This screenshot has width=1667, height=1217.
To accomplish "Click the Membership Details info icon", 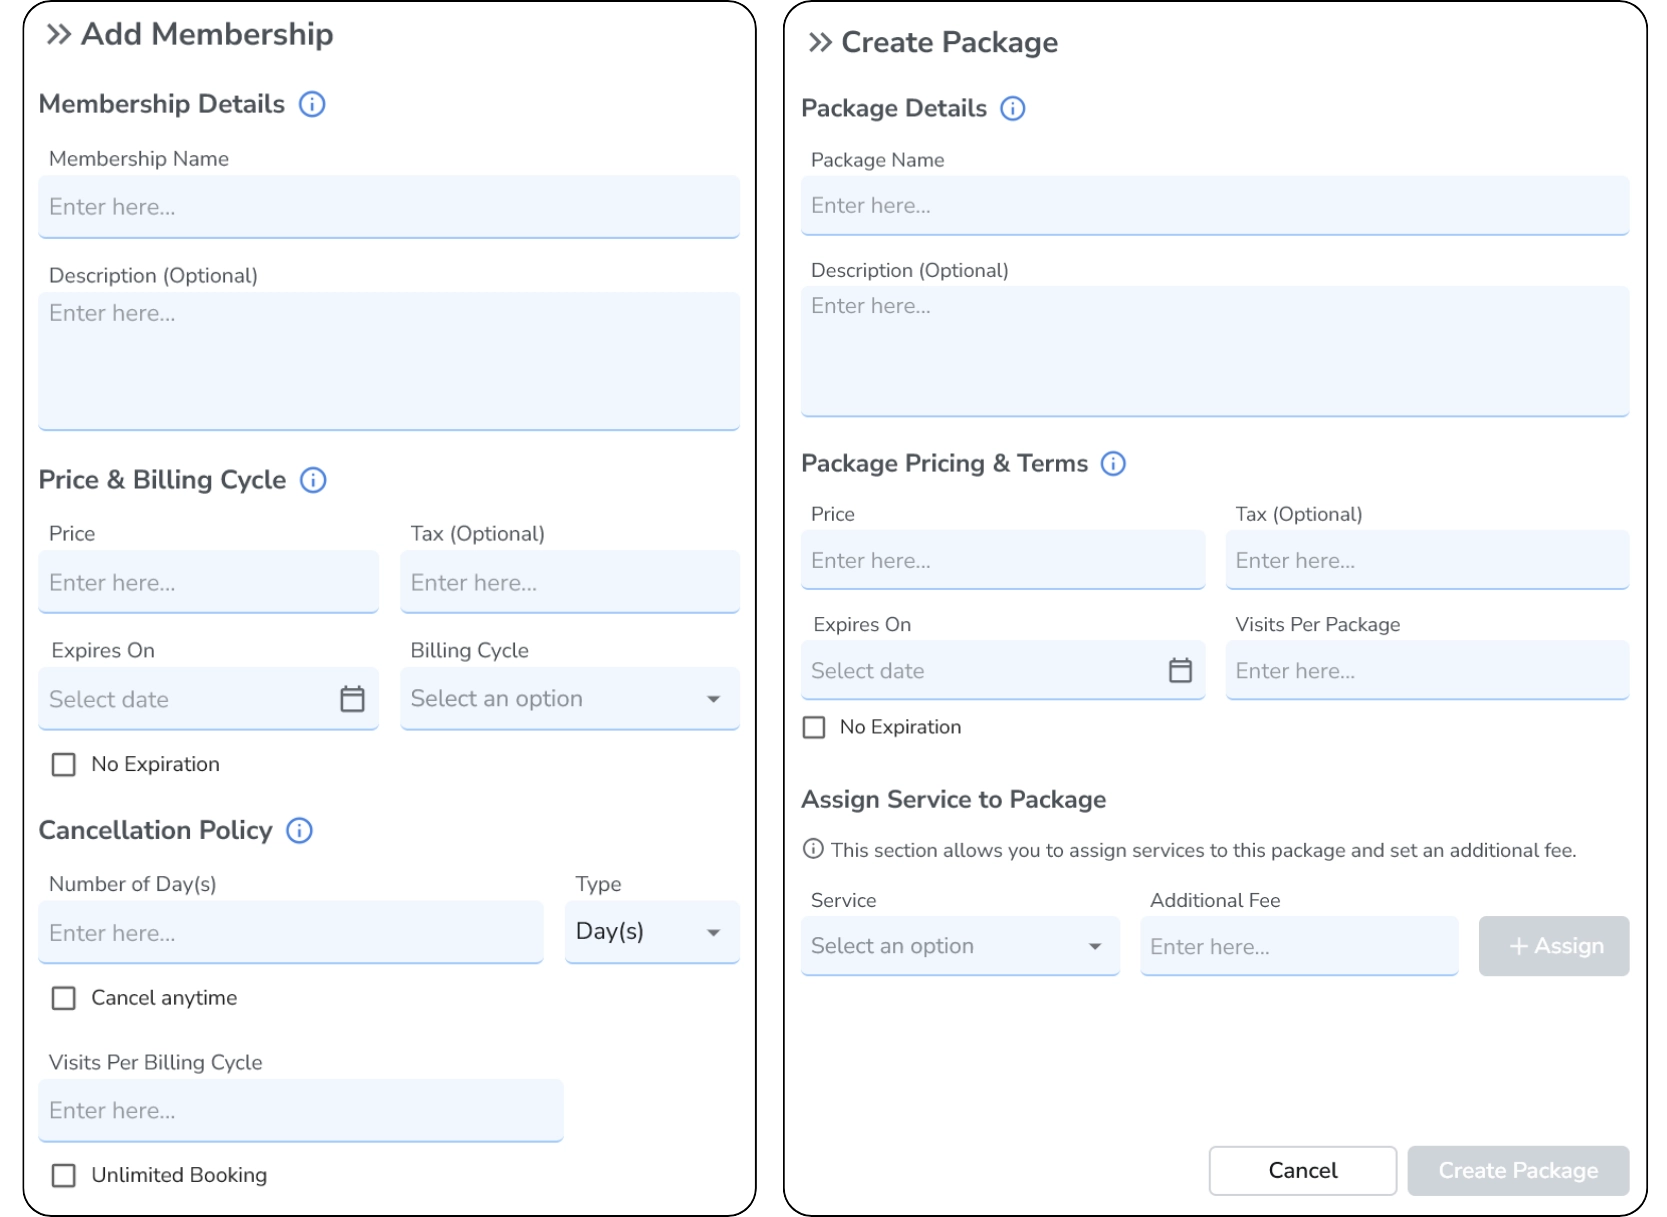I will click(x=312, y=105).
